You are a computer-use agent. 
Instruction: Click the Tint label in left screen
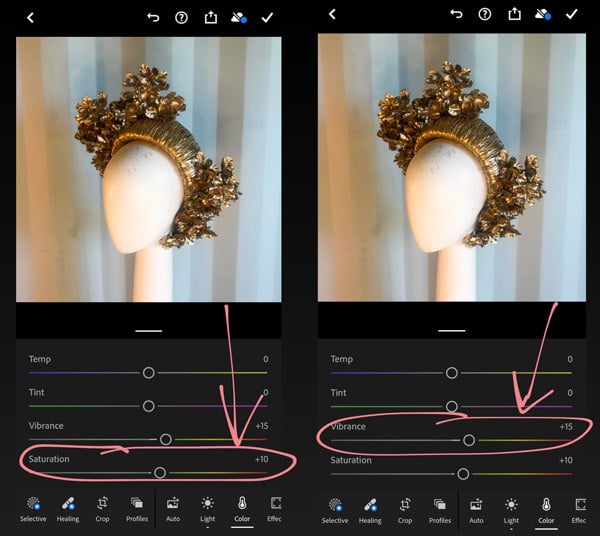pos(36,393)
